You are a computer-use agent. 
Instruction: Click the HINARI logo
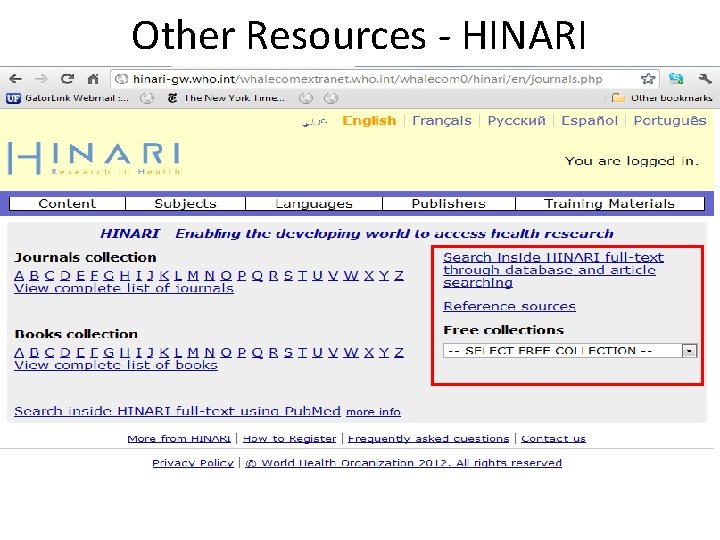point(94,158)
